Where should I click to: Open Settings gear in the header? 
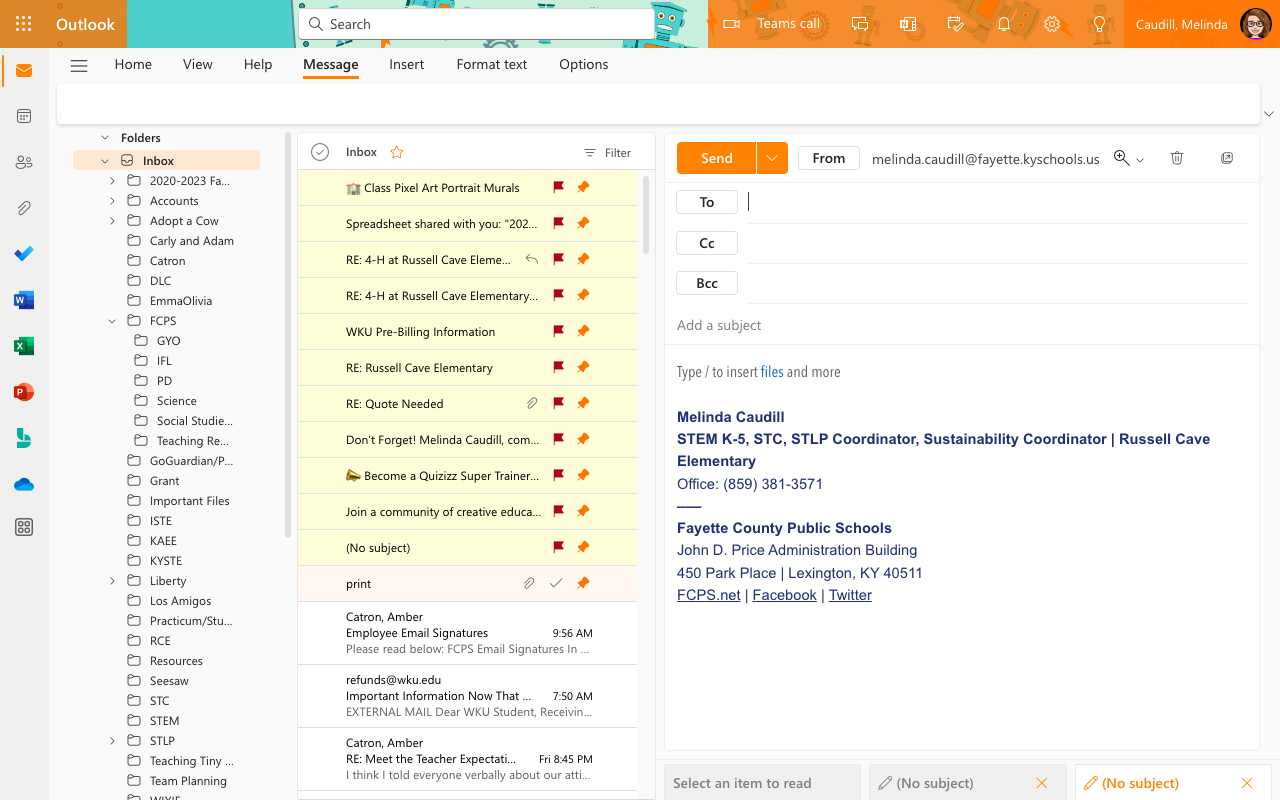pyautogui.click(x=1052, y=24)
